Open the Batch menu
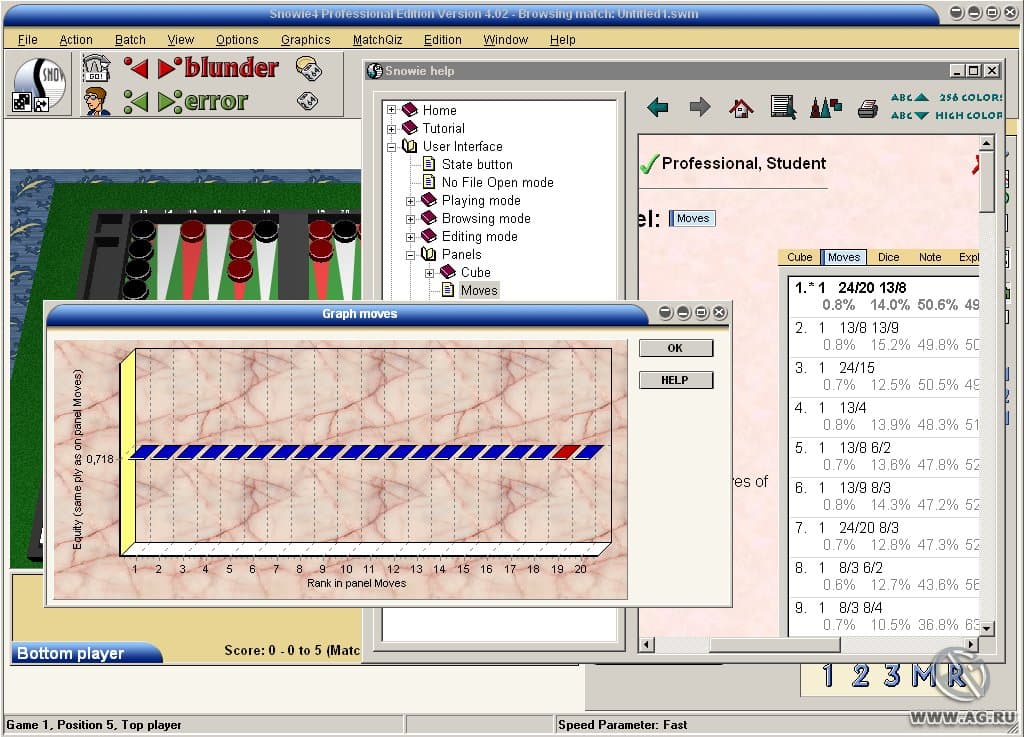 coord(130,40)
